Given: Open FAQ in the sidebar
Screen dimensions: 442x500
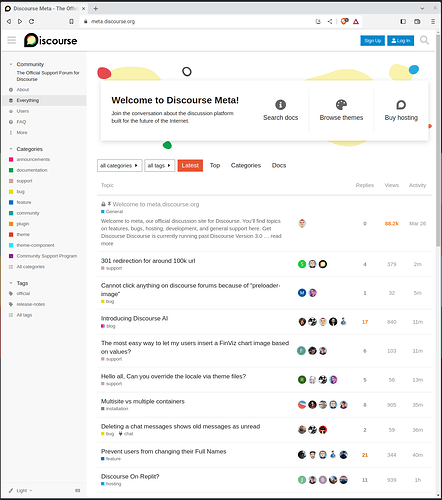Looking at the screenshot, I should 21,122.
